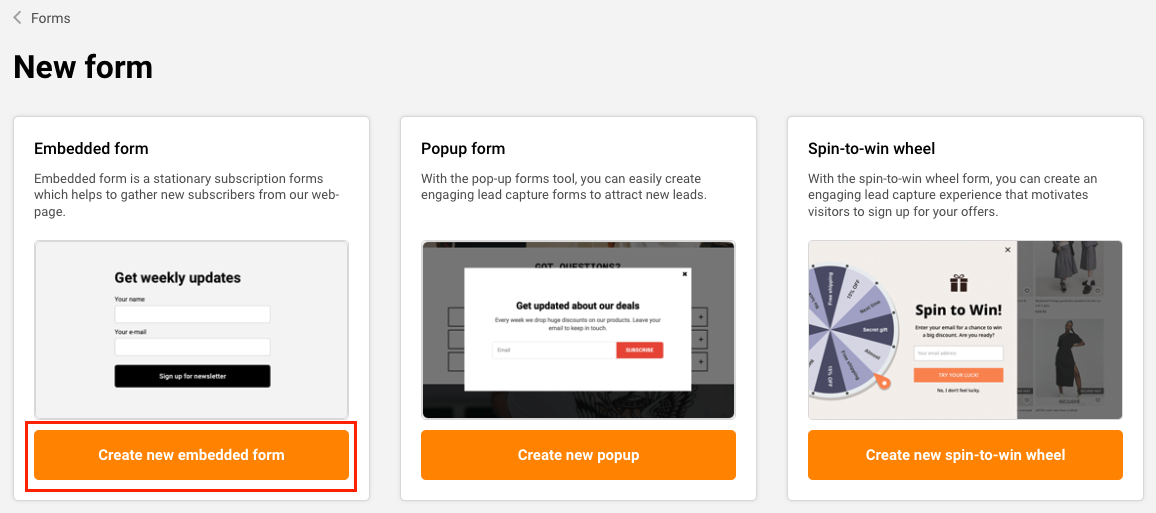Click the Popup form card heading
The width and height of the screenshot is (1156, 513).
tap(463, 149)
